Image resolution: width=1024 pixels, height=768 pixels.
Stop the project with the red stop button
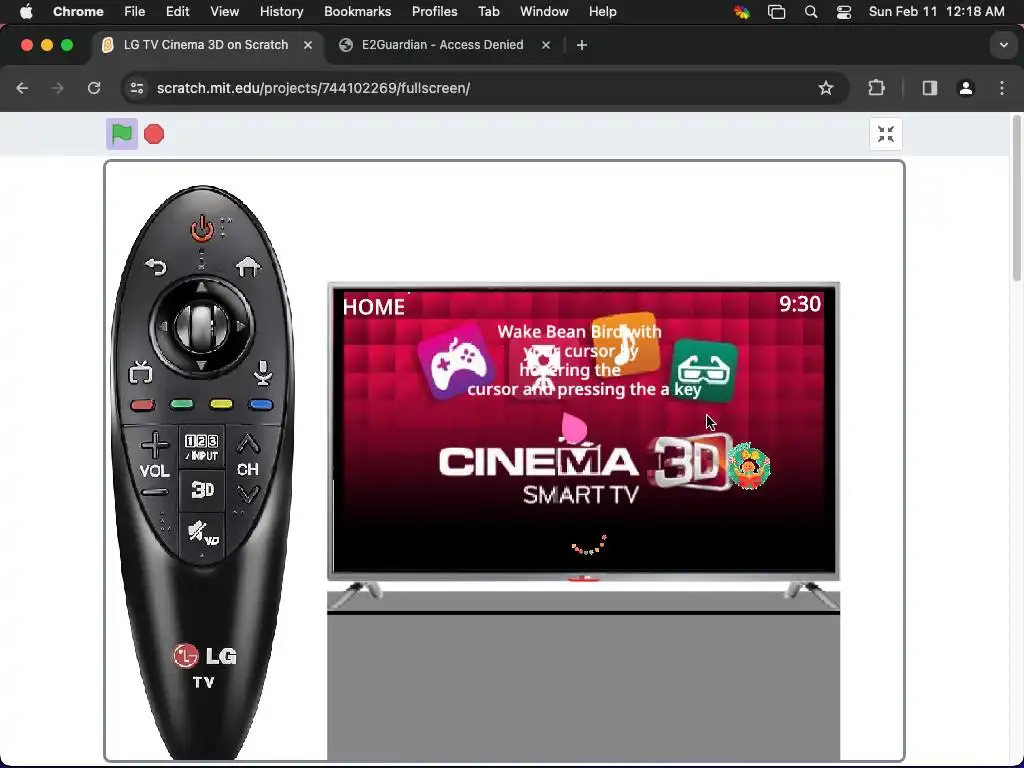tap(154, 135)
